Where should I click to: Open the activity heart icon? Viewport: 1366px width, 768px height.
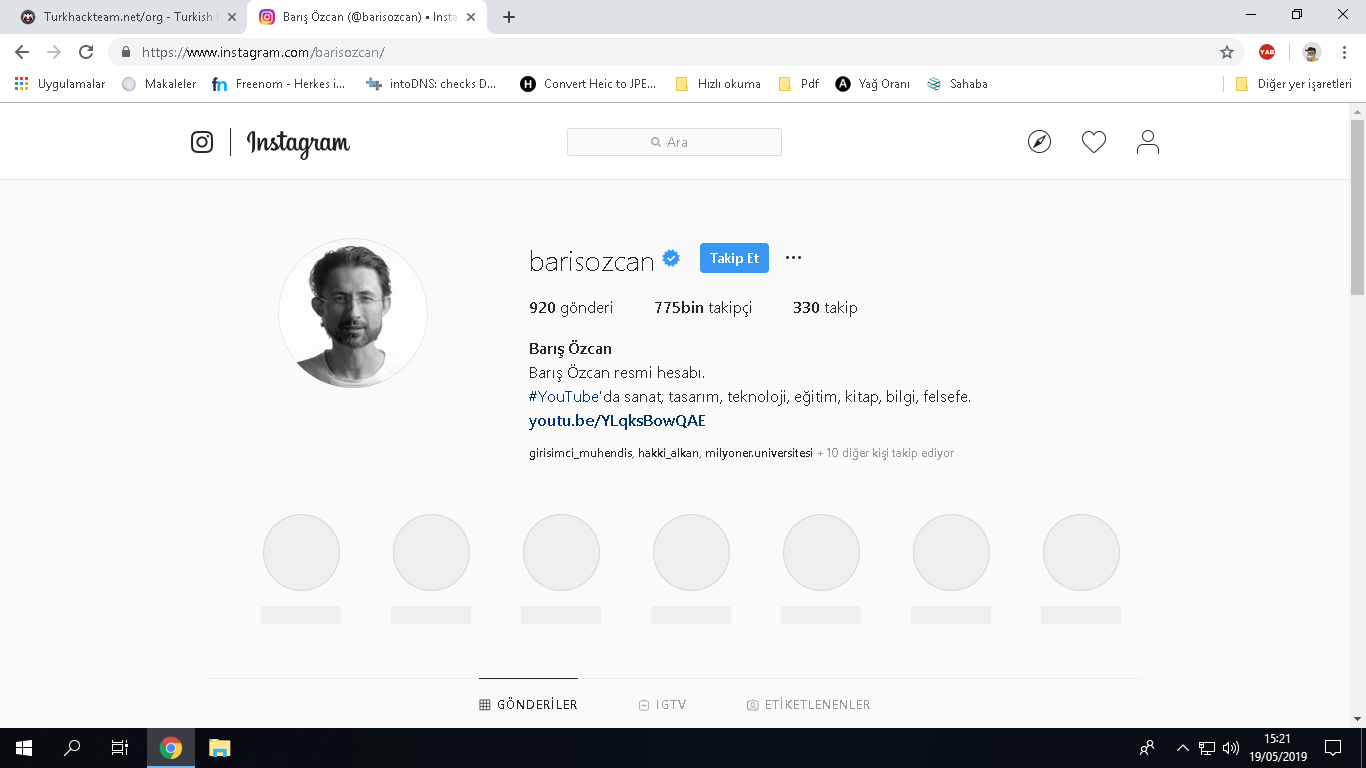point(1094,142)
